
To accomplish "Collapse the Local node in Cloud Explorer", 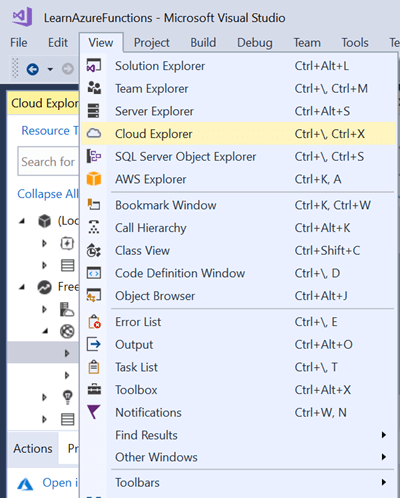I will click(x=22, y=221).
